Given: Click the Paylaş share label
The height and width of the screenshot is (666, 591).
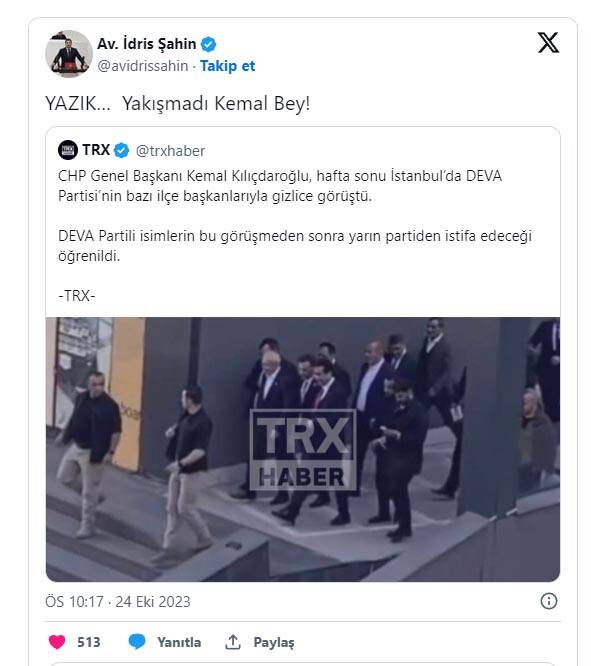Looking at the screenshot, I should tap(274, 642).
